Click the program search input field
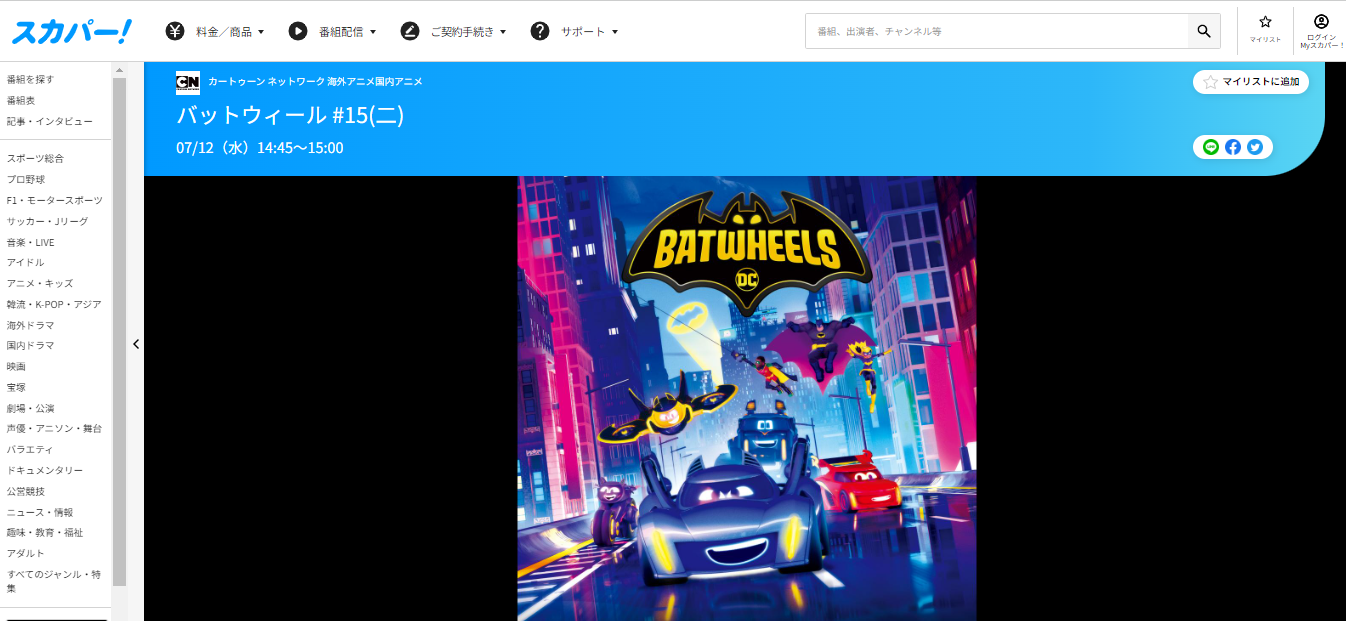The height and width of the screenshot is (621, 1346). tap(995, 32)
